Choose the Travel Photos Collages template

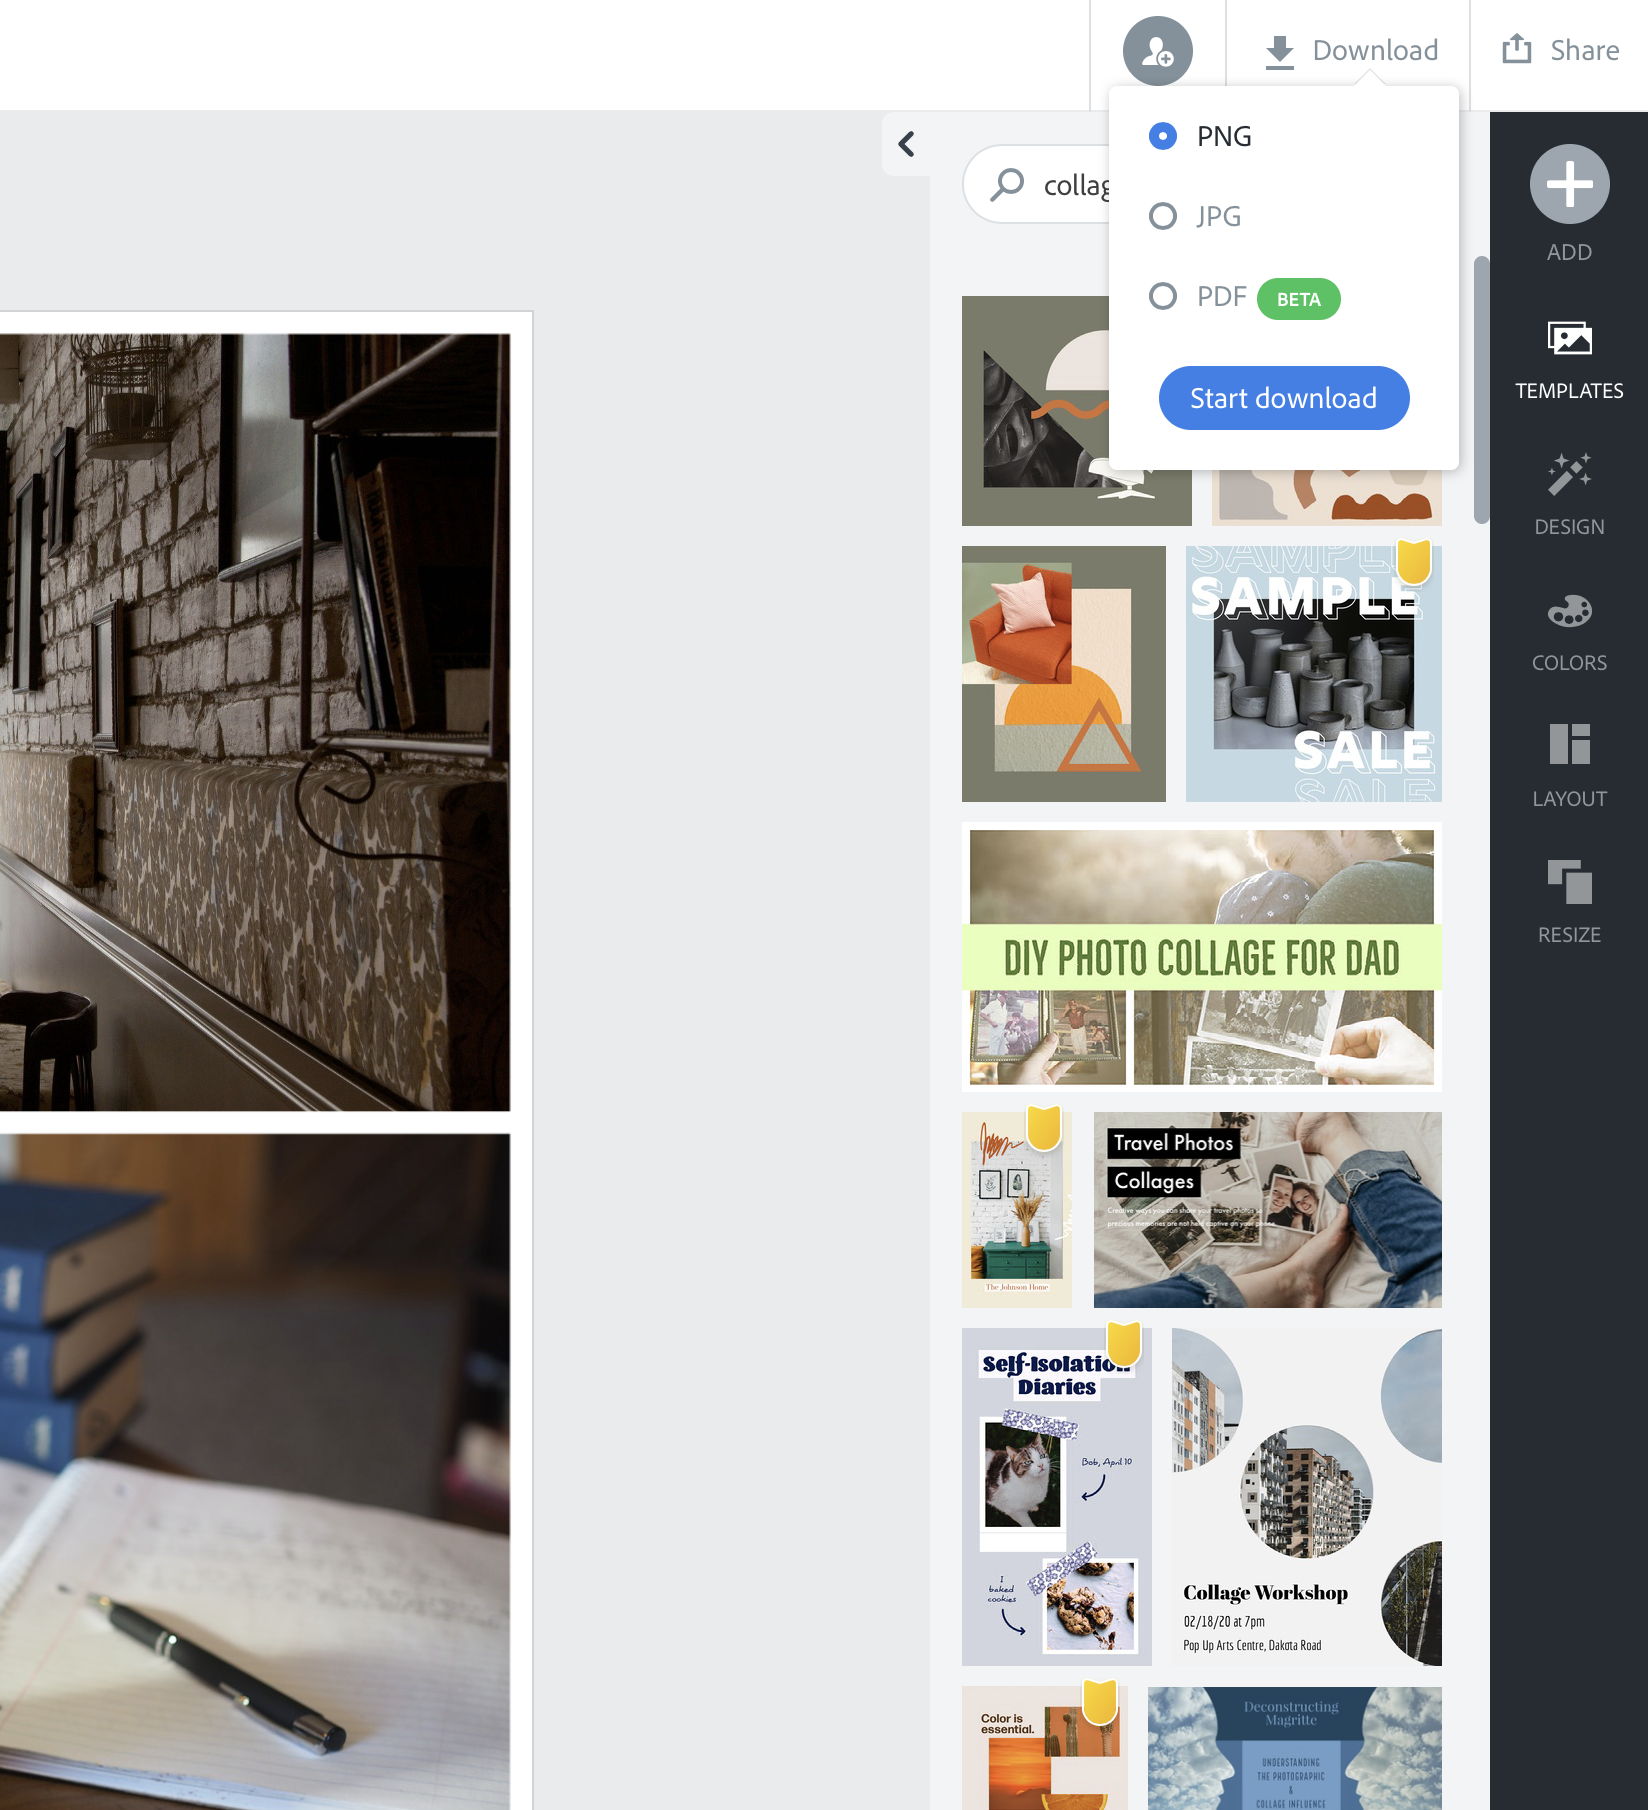pyautogui.click(x=1267, y=1210)
